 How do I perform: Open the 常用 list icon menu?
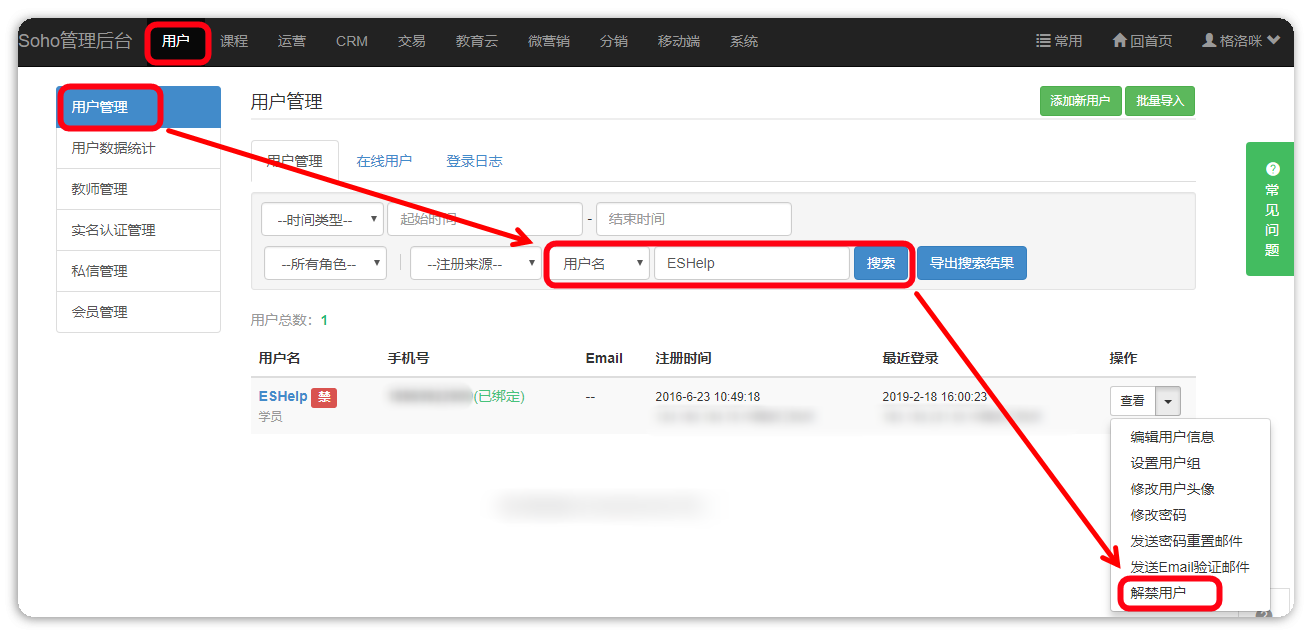coord(1043,41)
